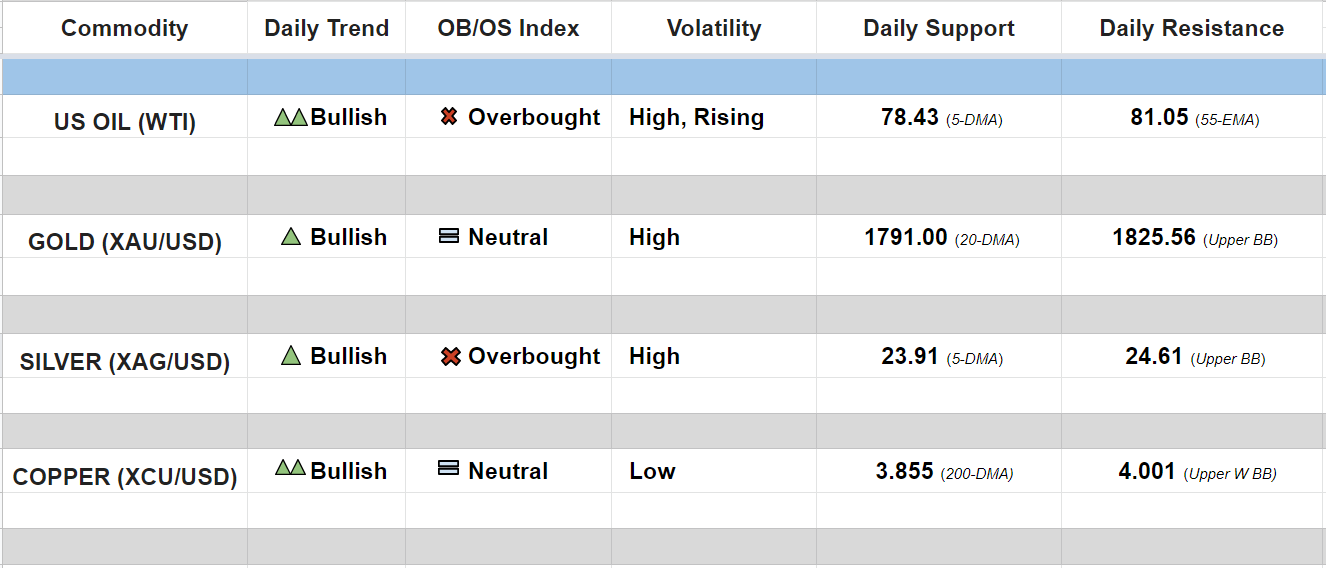Viewport: 1326px width, 568px height.
Task: Click the double green triangle for Copper
Action: tap(290, 468)
